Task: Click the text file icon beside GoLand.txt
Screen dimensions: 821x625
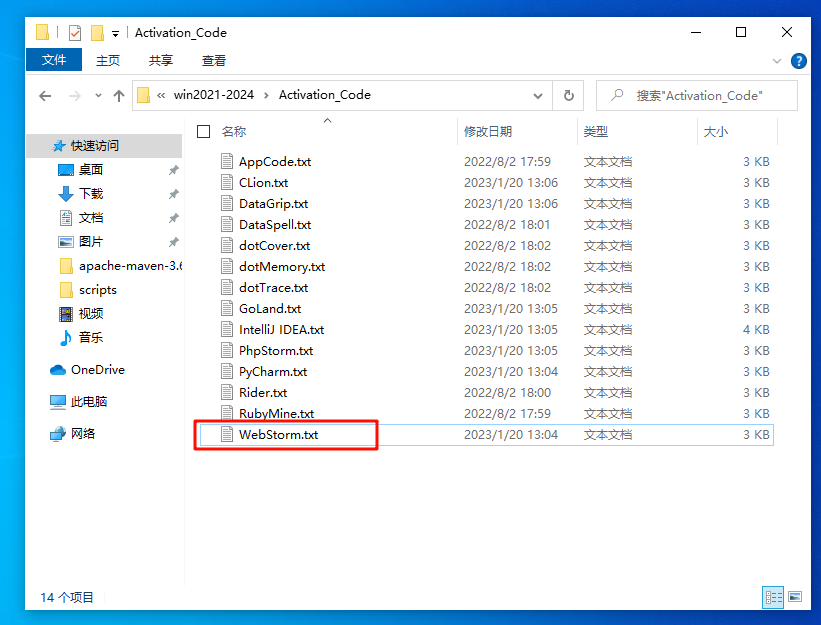Action: (227, 308)
